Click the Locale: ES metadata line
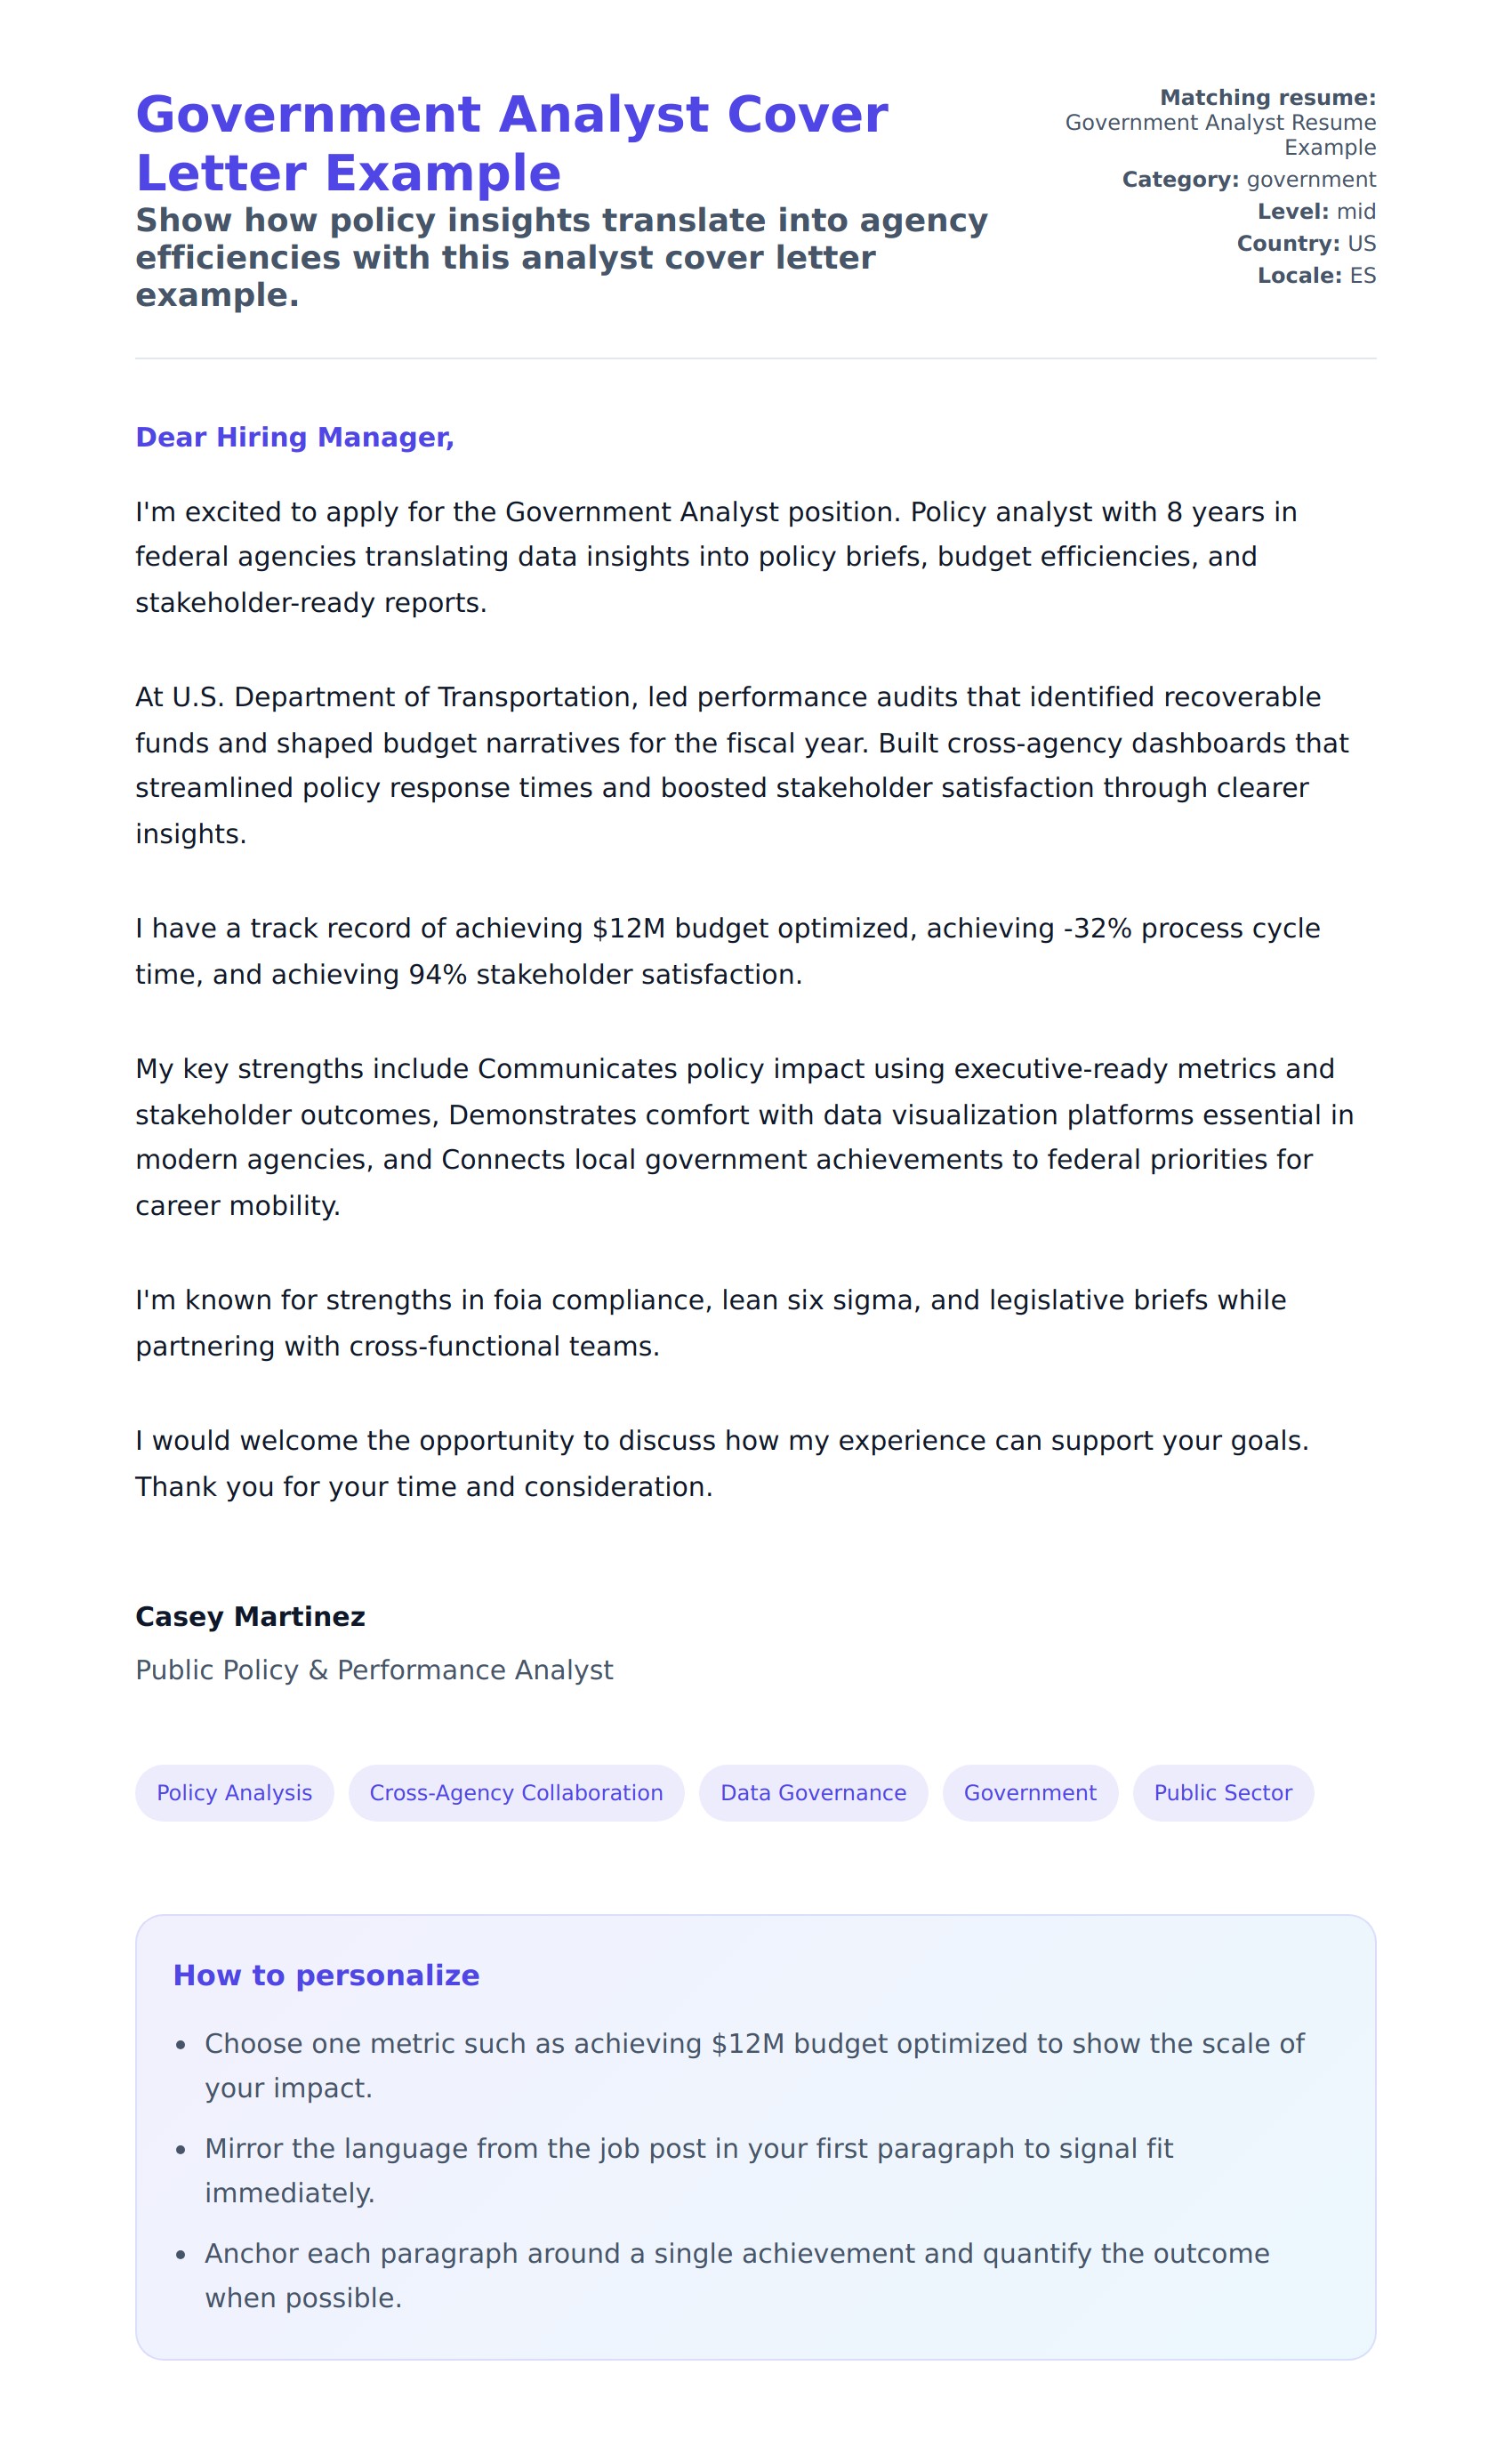This screenshot has height=2446, width=1512. click(x=1316, y=275)
